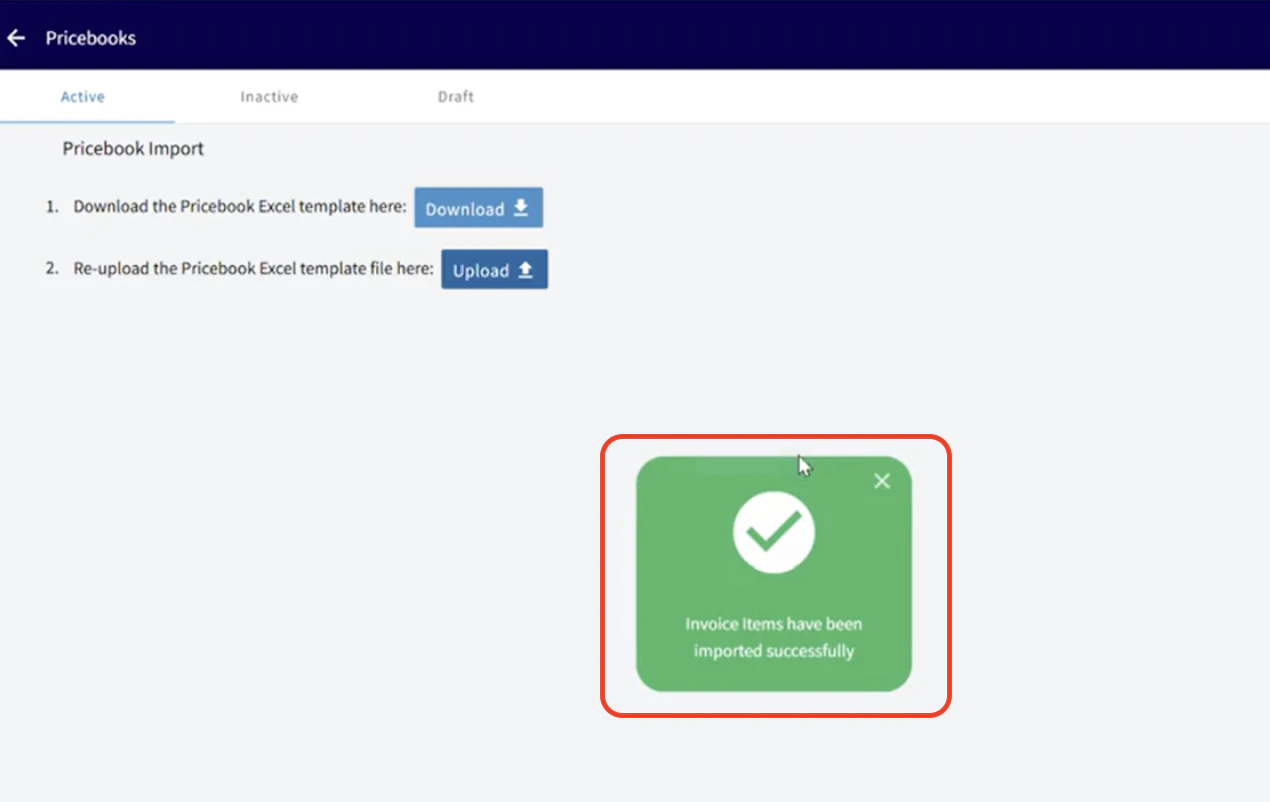
Task: Click the 'Pricebooks' header title
Action: (x=91, y=38)
